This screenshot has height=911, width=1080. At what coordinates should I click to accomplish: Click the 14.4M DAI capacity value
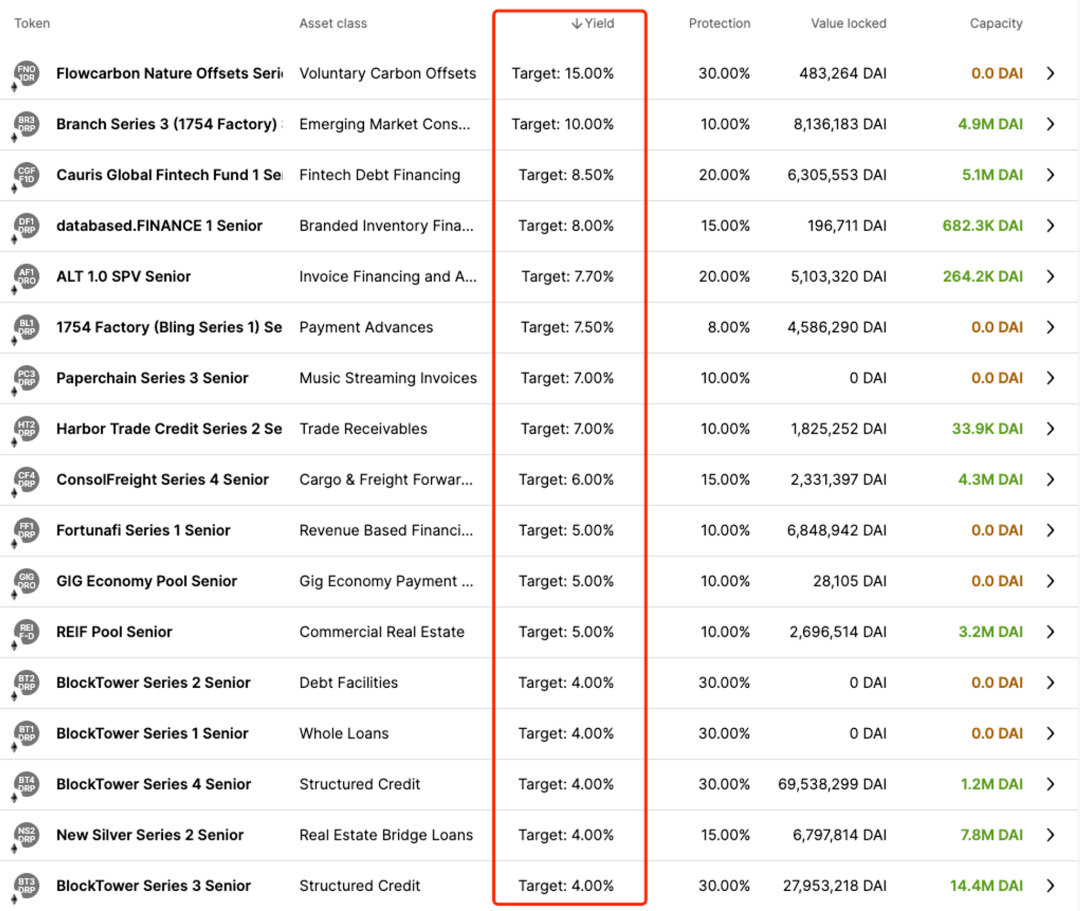[986, 886]
